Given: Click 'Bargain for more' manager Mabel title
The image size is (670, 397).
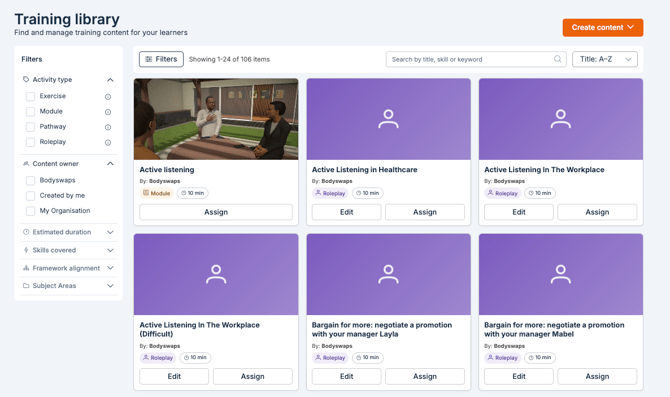Looking at the screenshot, I should [554, 329].
